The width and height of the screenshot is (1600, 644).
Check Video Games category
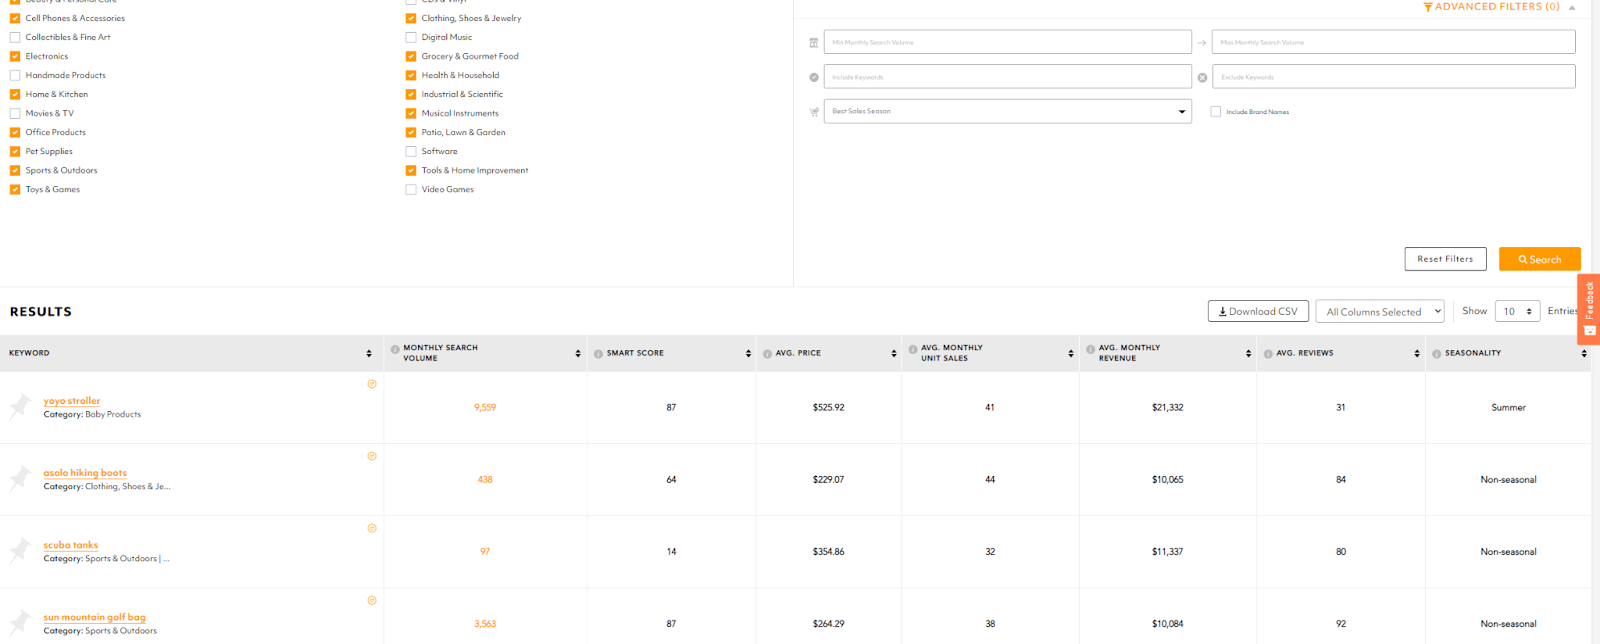click(411, 189)
